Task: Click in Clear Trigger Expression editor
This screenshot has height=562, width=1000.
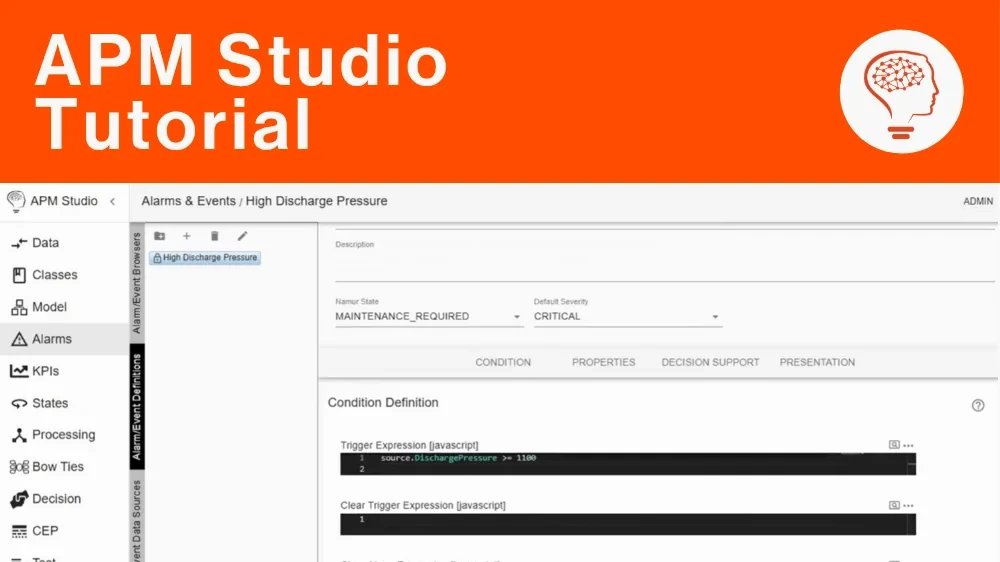Action: [628, 524]
